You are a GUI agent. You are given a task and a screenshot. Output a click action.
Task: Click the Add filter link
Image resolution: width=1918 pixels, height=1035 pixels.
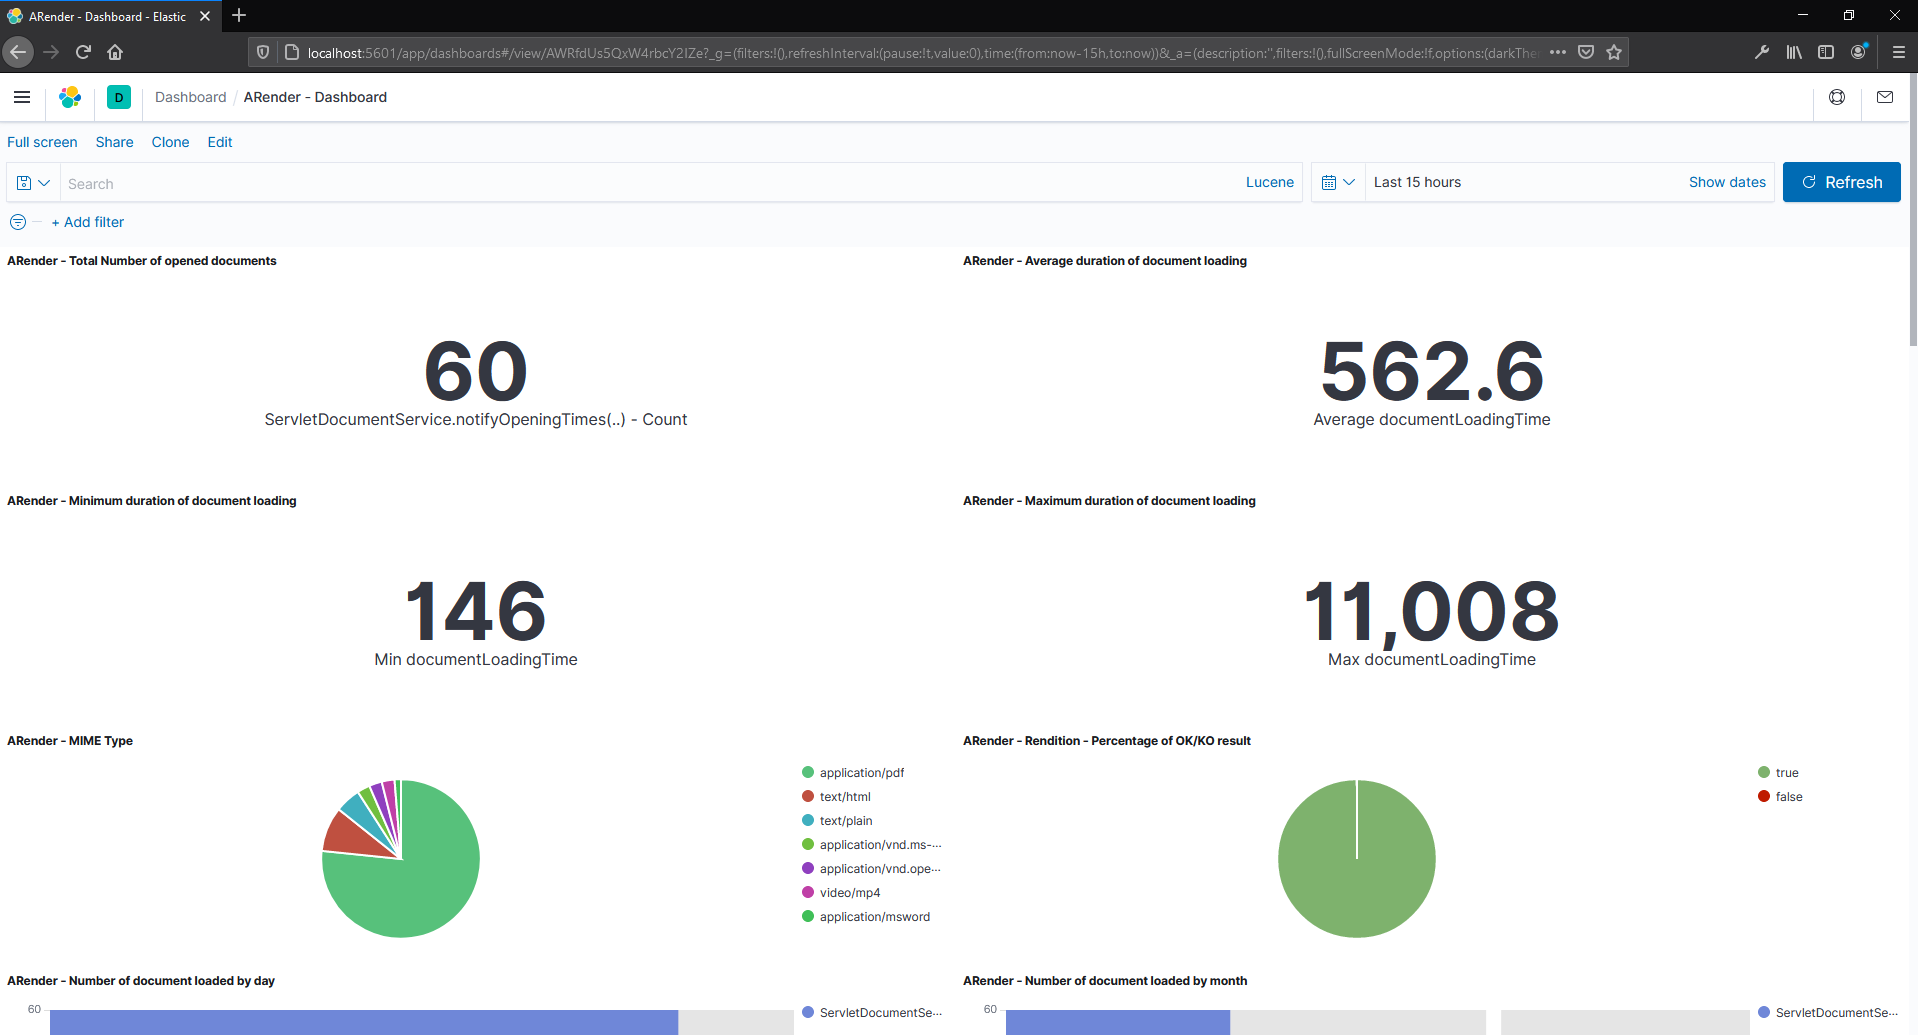88,222
